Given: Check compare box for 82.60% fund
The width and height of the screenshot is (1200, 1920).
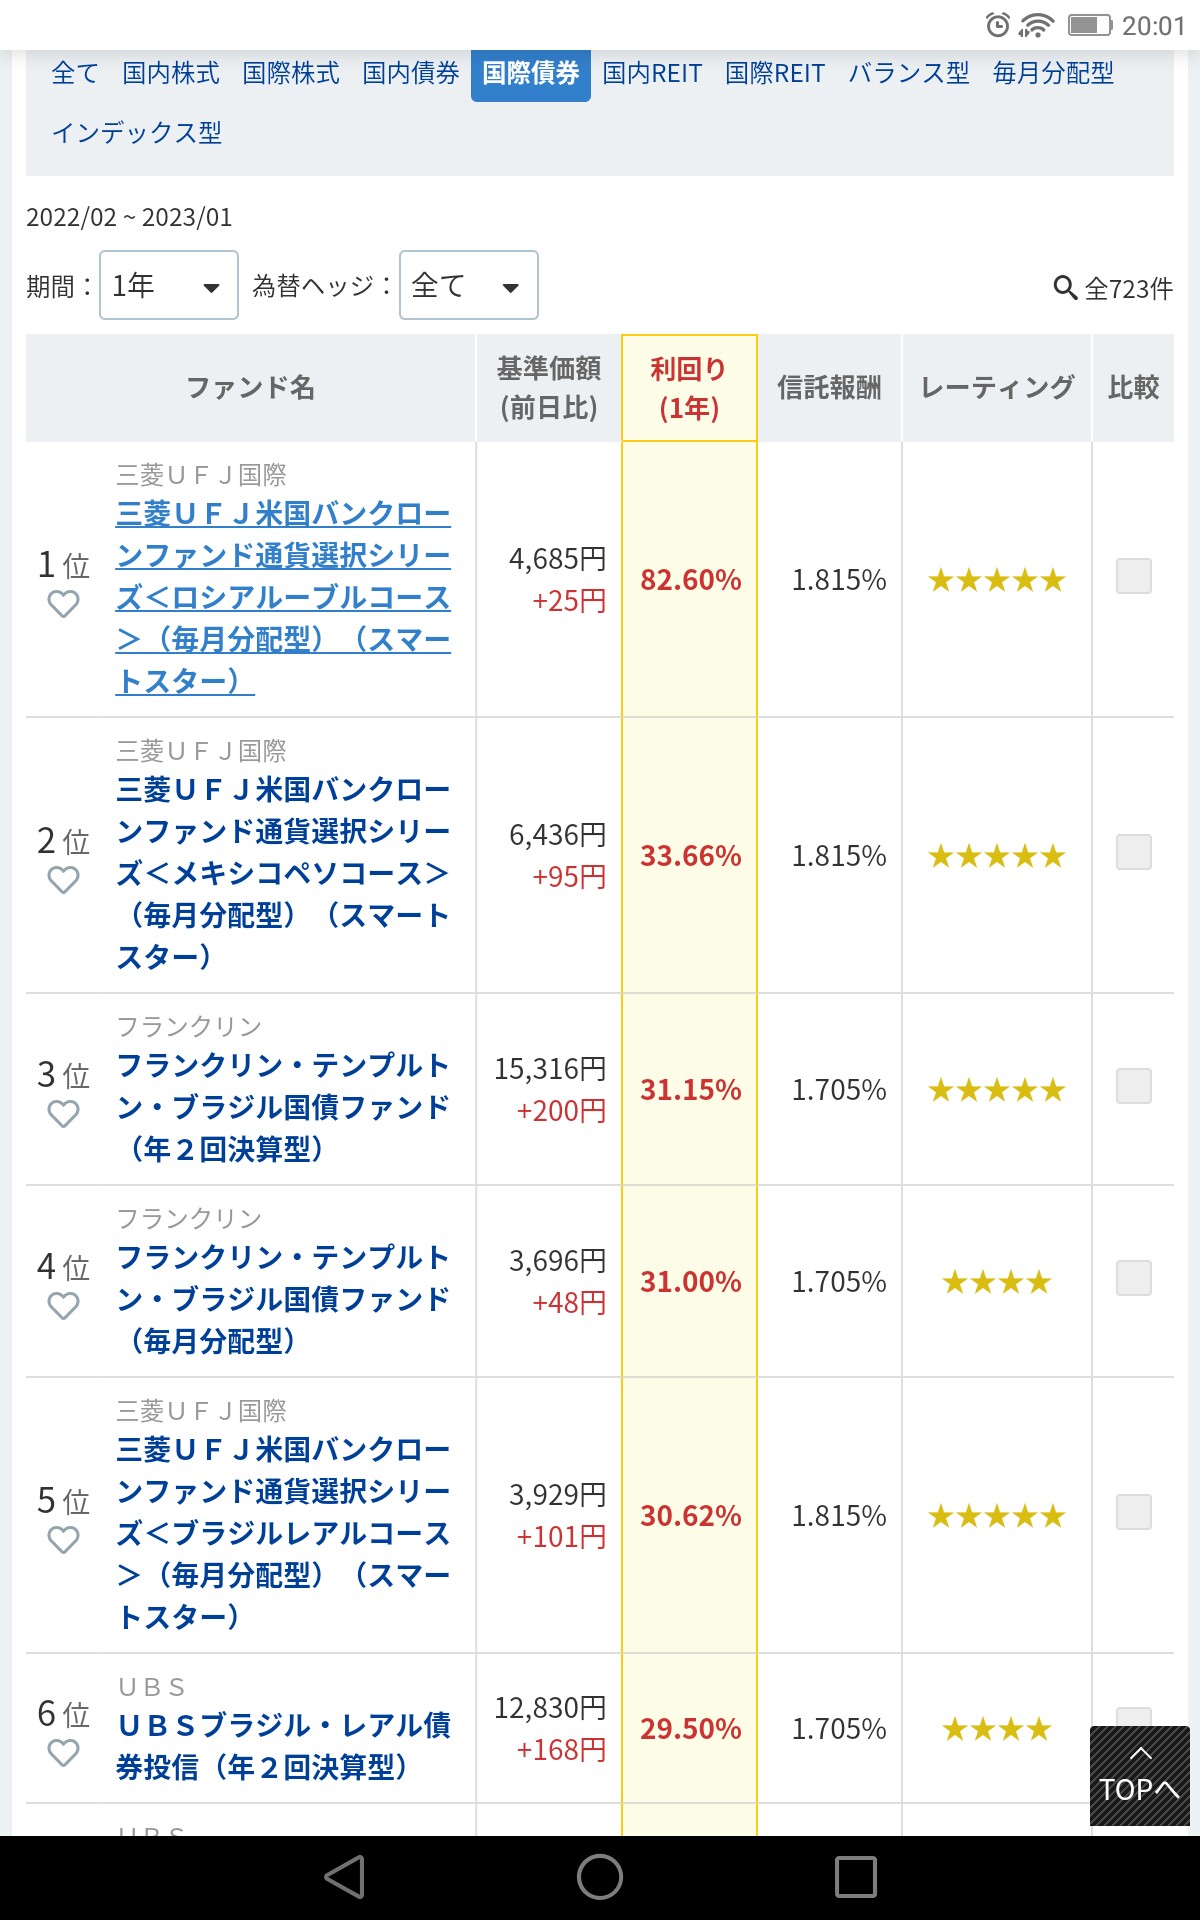Looking at the screenshot, I should coord(1134,576).
